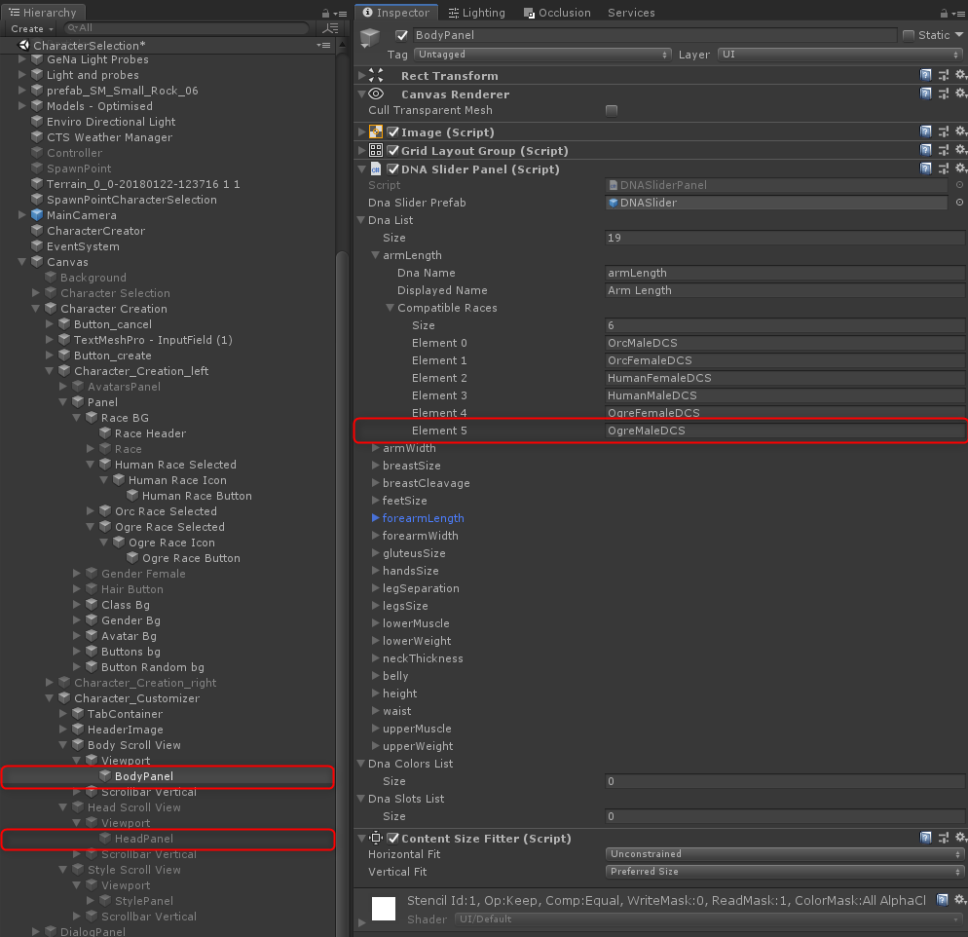968x937 pixels.
Task: Open gear menu for Rect Transform component
Action: [960, 76]
